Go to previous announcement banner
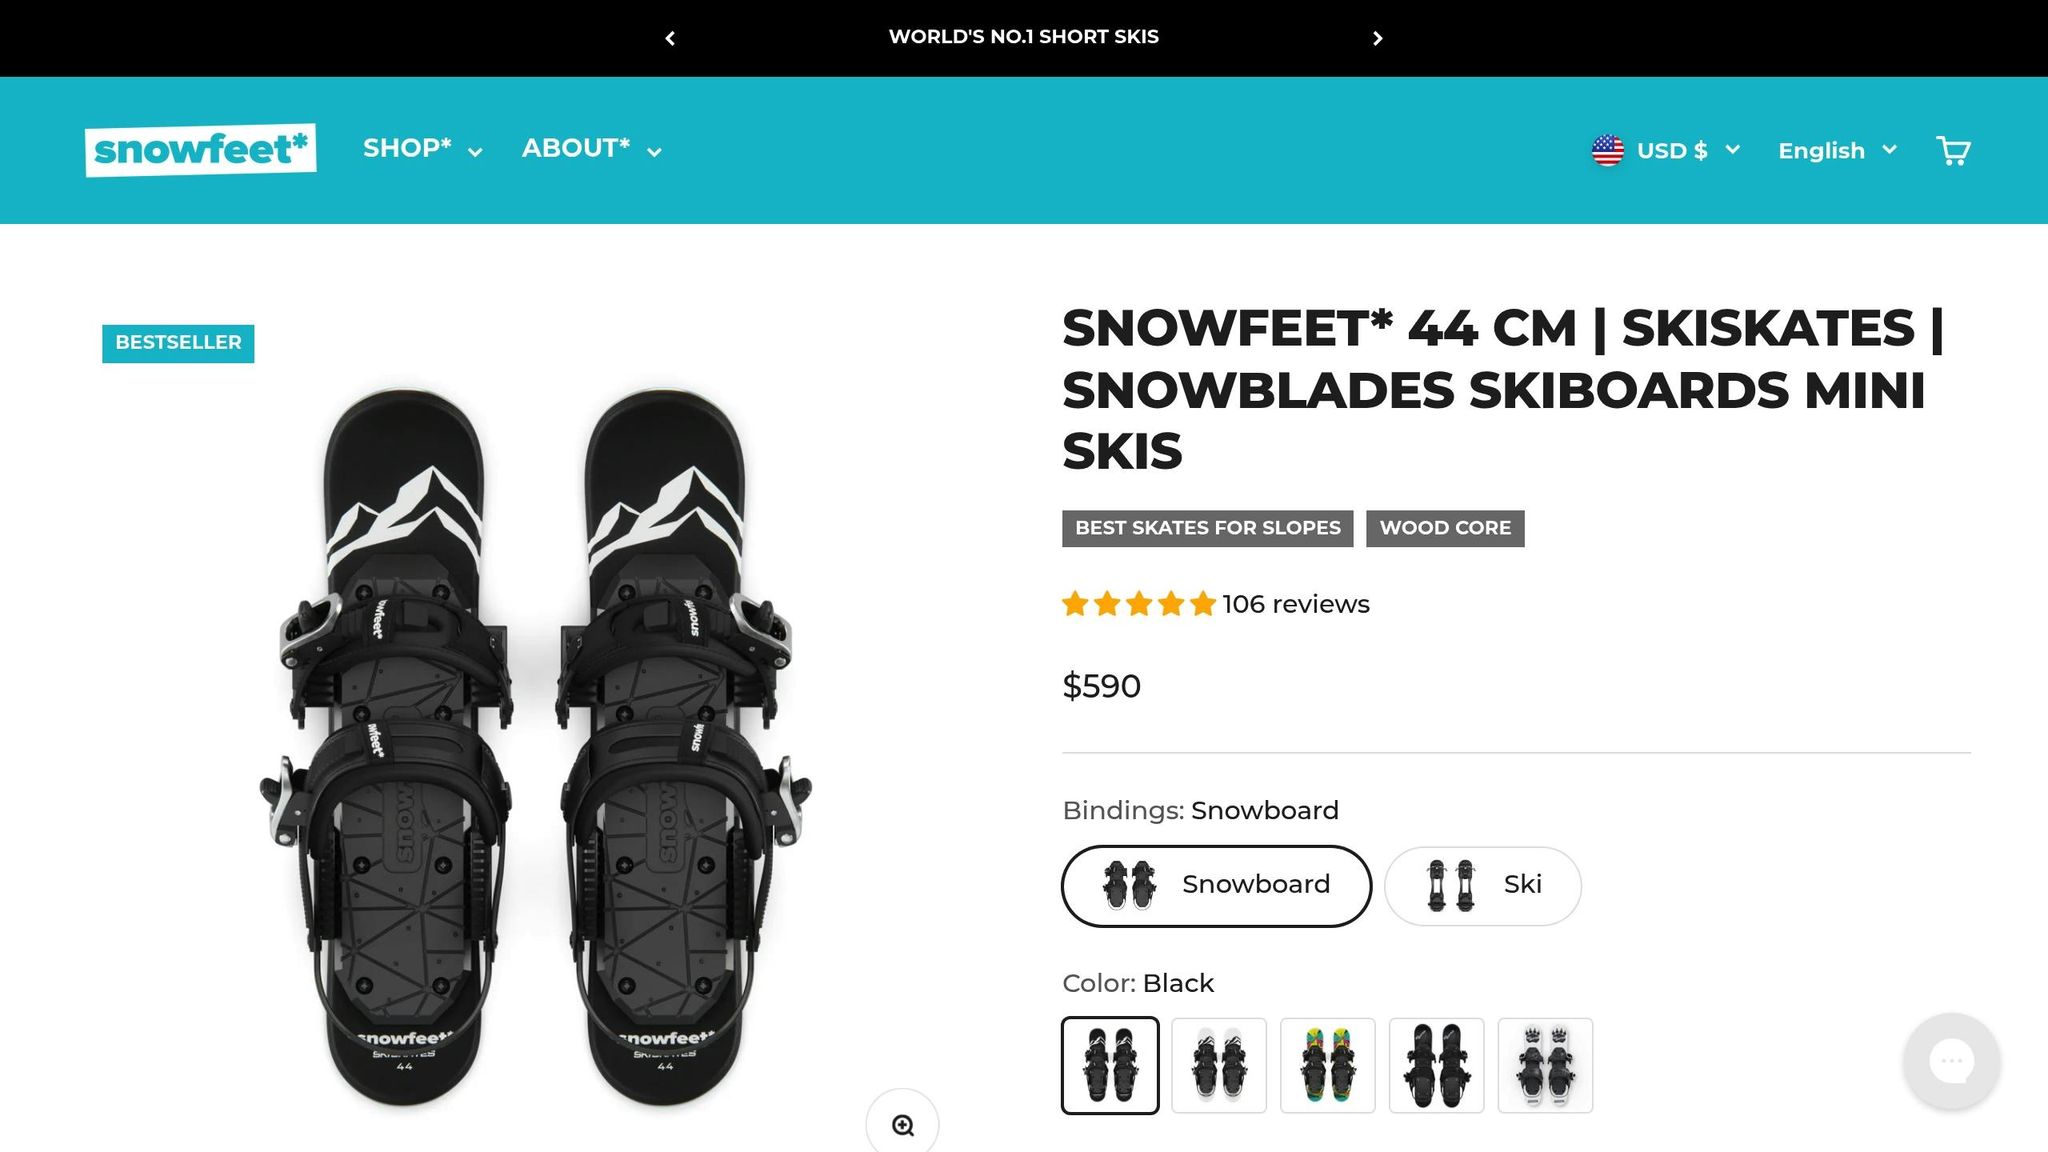2048x1152 pixels. coord(670,38)
